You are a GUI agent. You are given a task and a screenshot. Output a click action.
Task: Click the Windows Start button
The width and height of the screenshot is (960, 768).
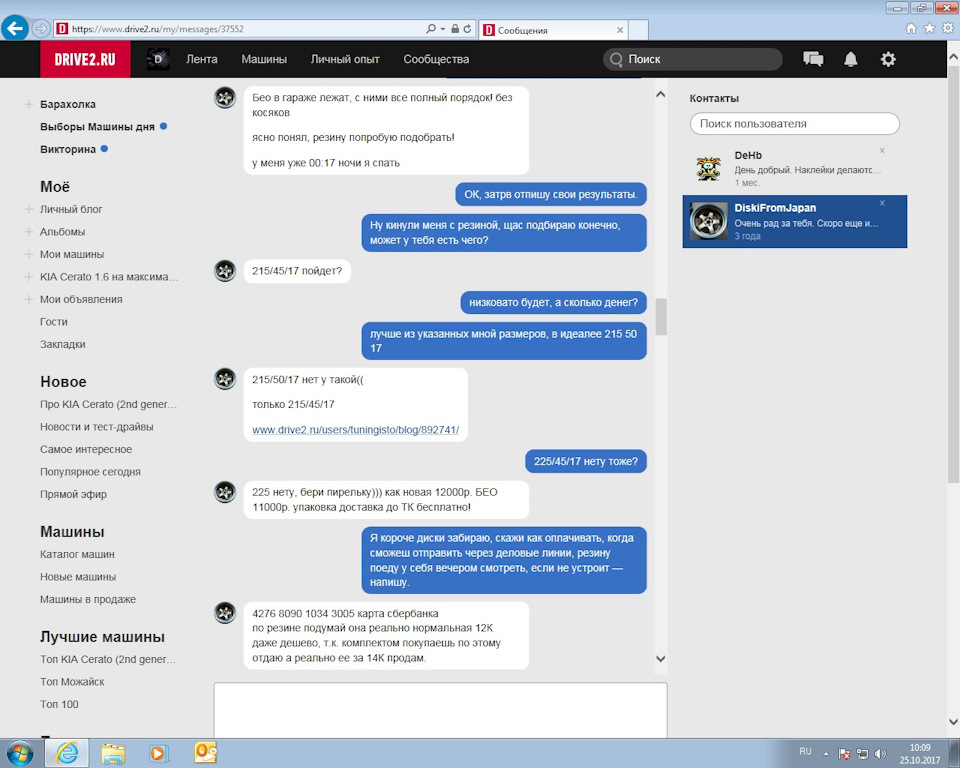(20, 753)
